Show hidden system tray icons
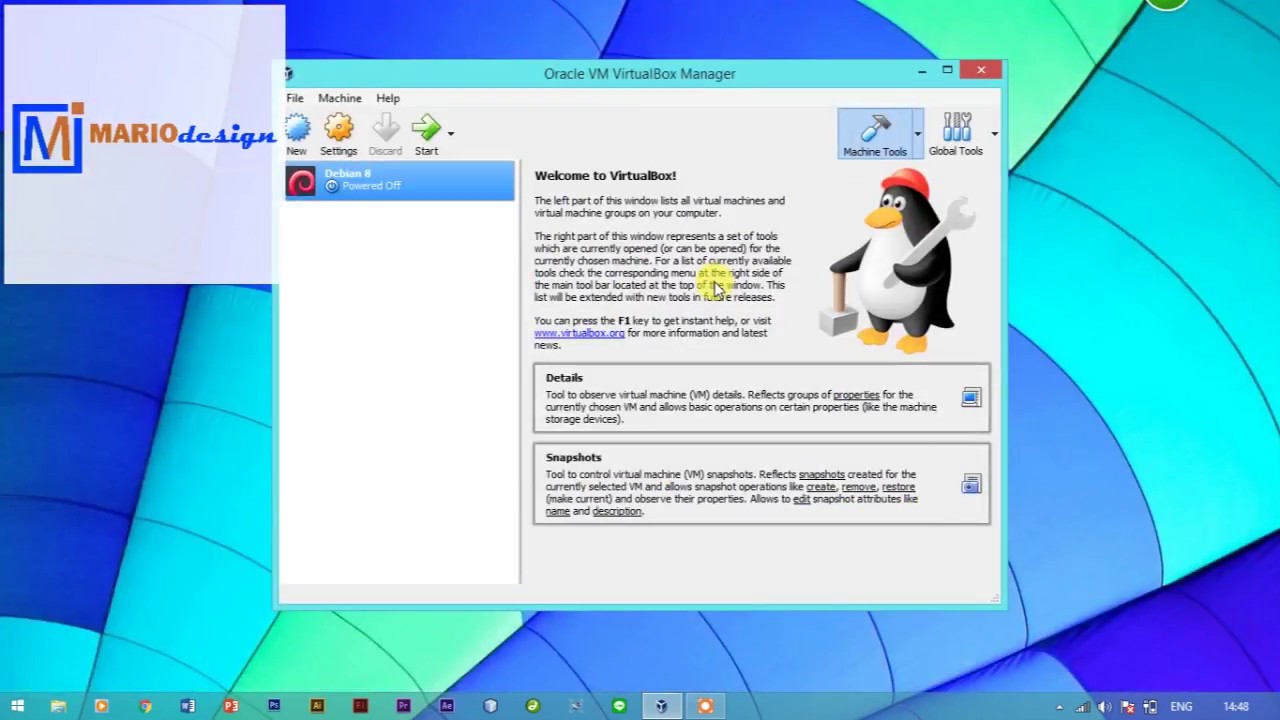1280x720 pixels. pyautogui.click(x=1060, y=707)
